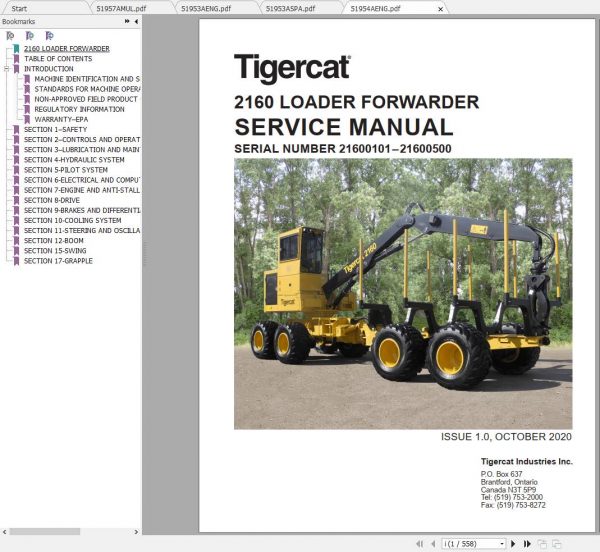Click the double-arrow expand icon in the Bookmarks header

tap(127, 21)
